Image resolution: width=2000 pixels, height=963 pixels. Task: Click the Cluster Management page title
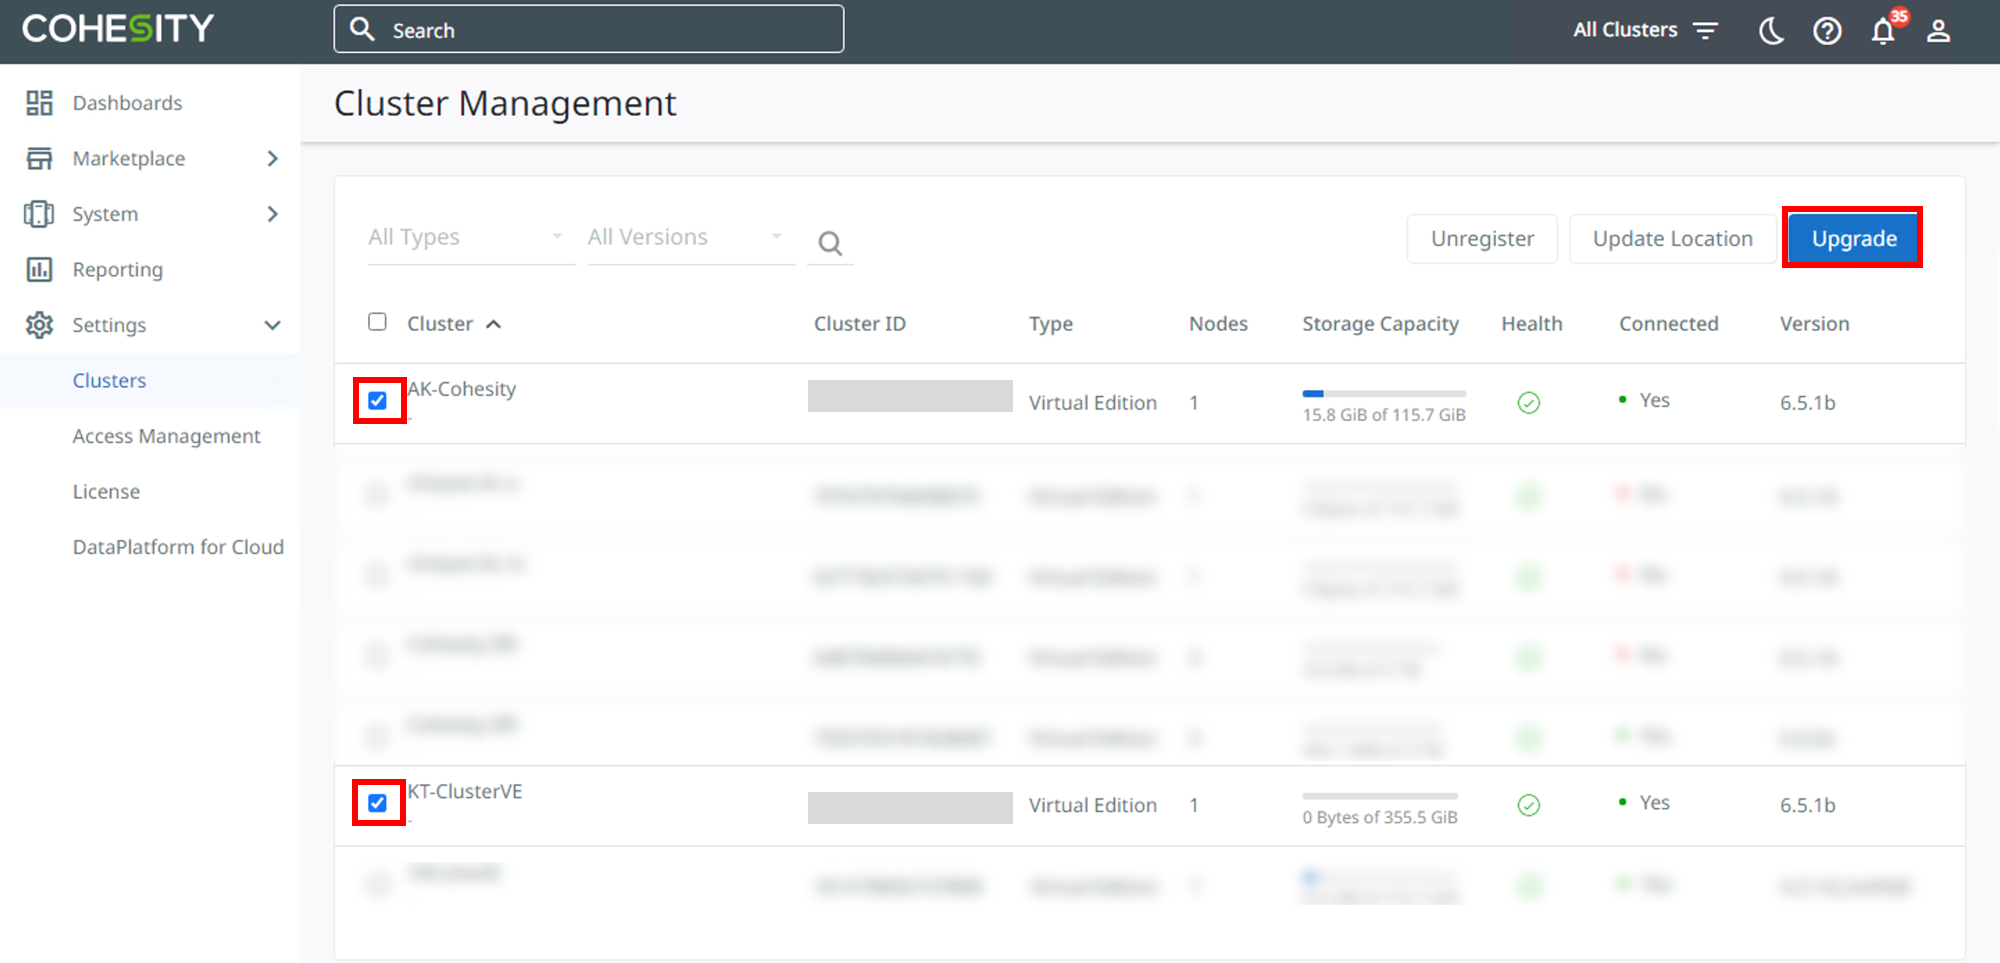505,104
